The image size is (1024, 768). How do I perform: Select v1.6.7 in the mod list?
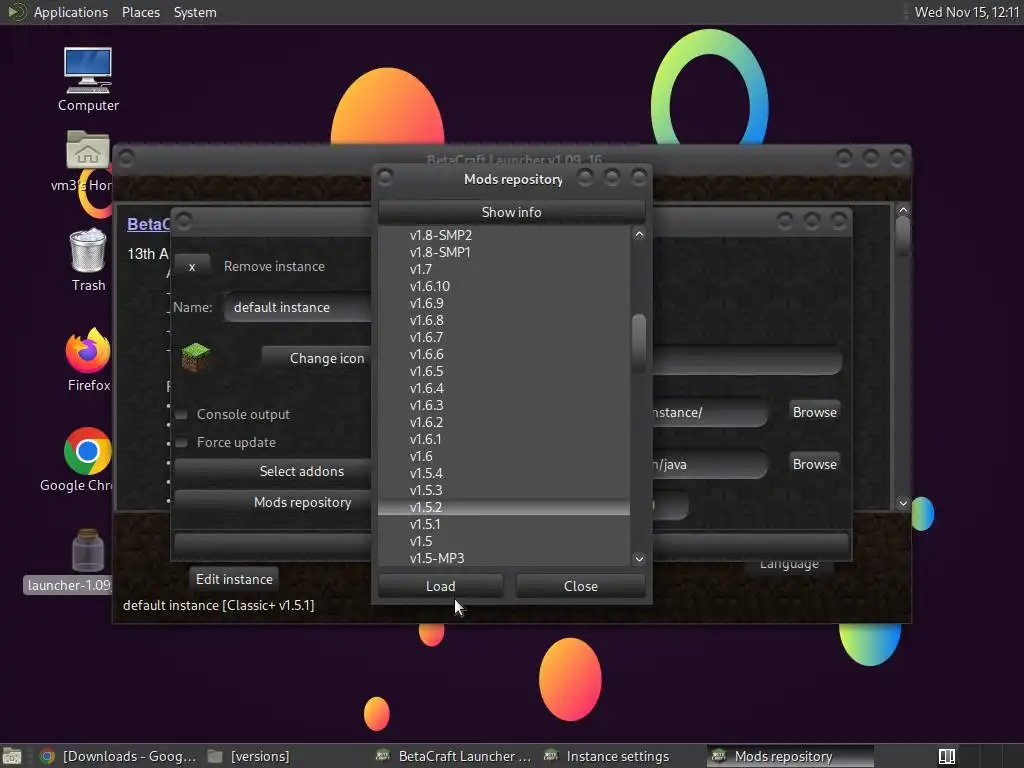click(504, 337)
